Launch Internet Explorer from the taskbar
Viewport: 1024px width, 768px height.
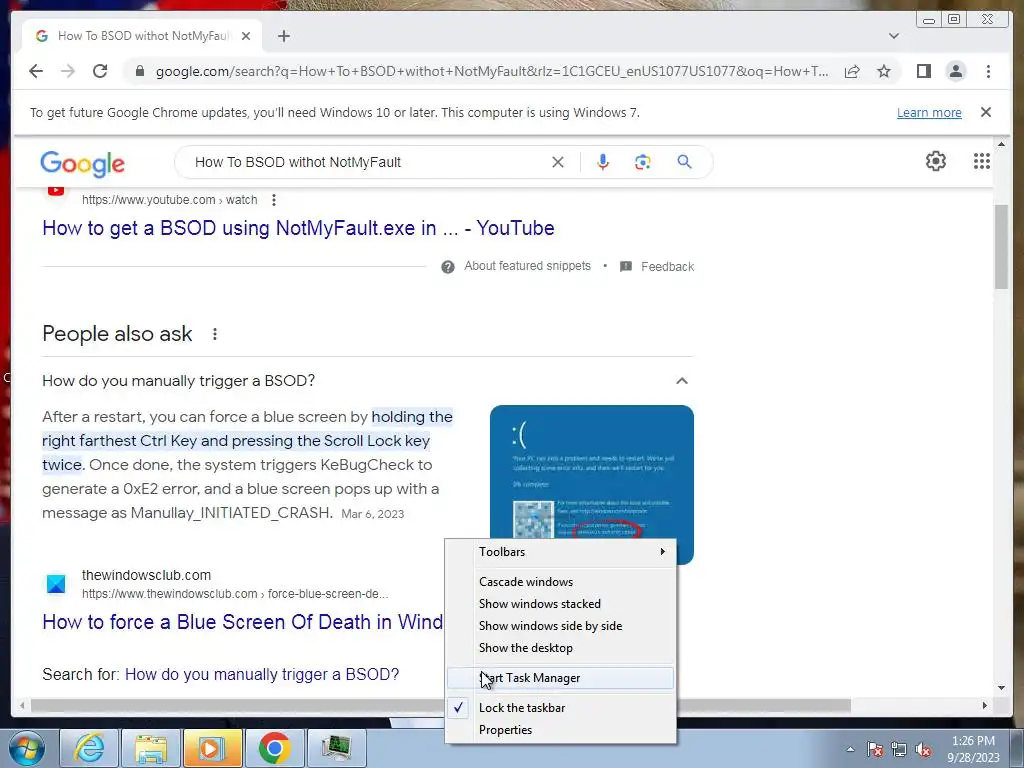pyautogui.click(x=88, y=748)
